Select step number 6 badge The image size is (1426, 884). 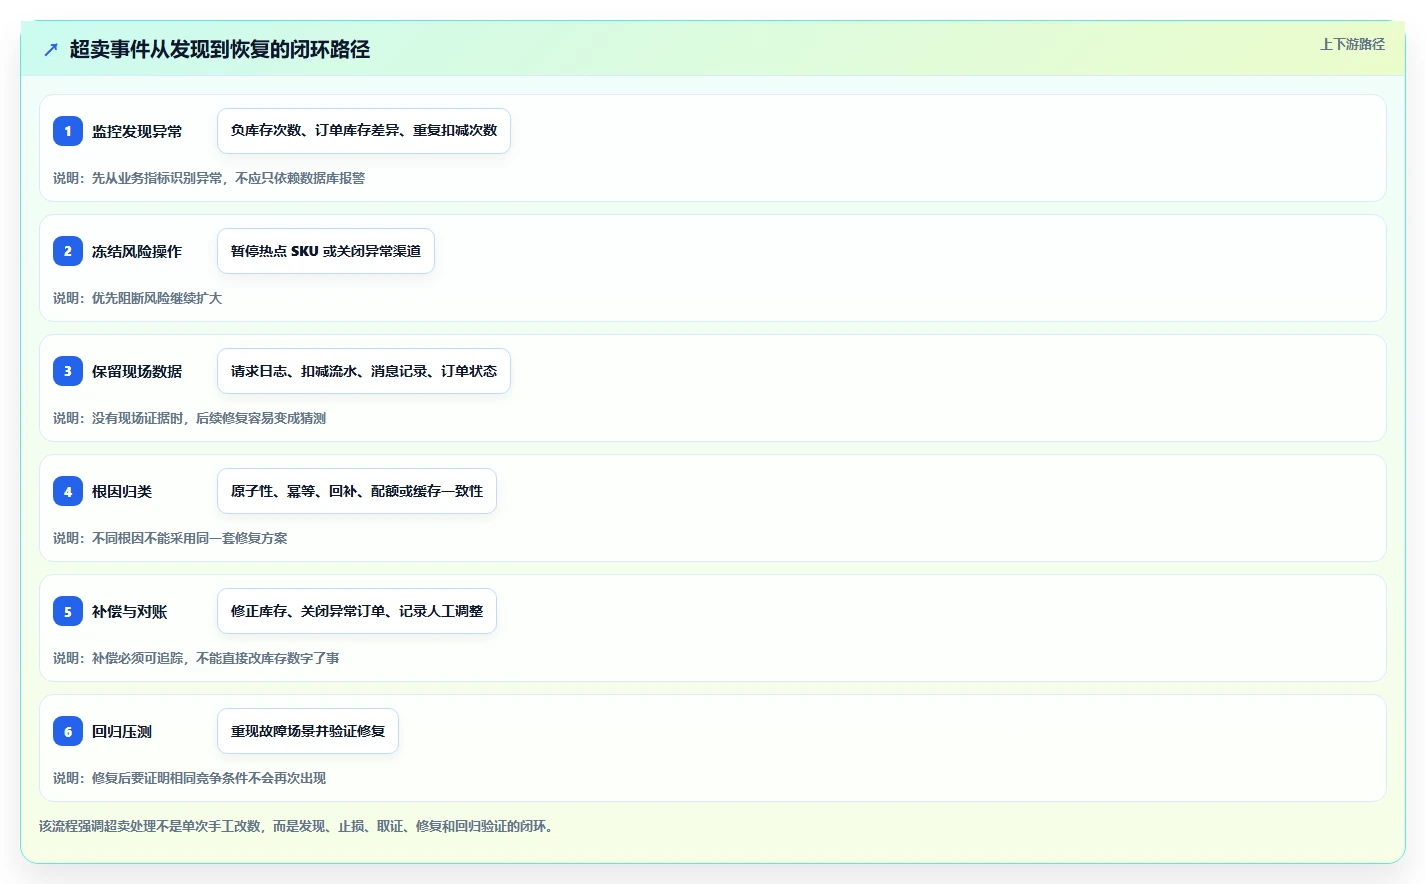(68, 731)
